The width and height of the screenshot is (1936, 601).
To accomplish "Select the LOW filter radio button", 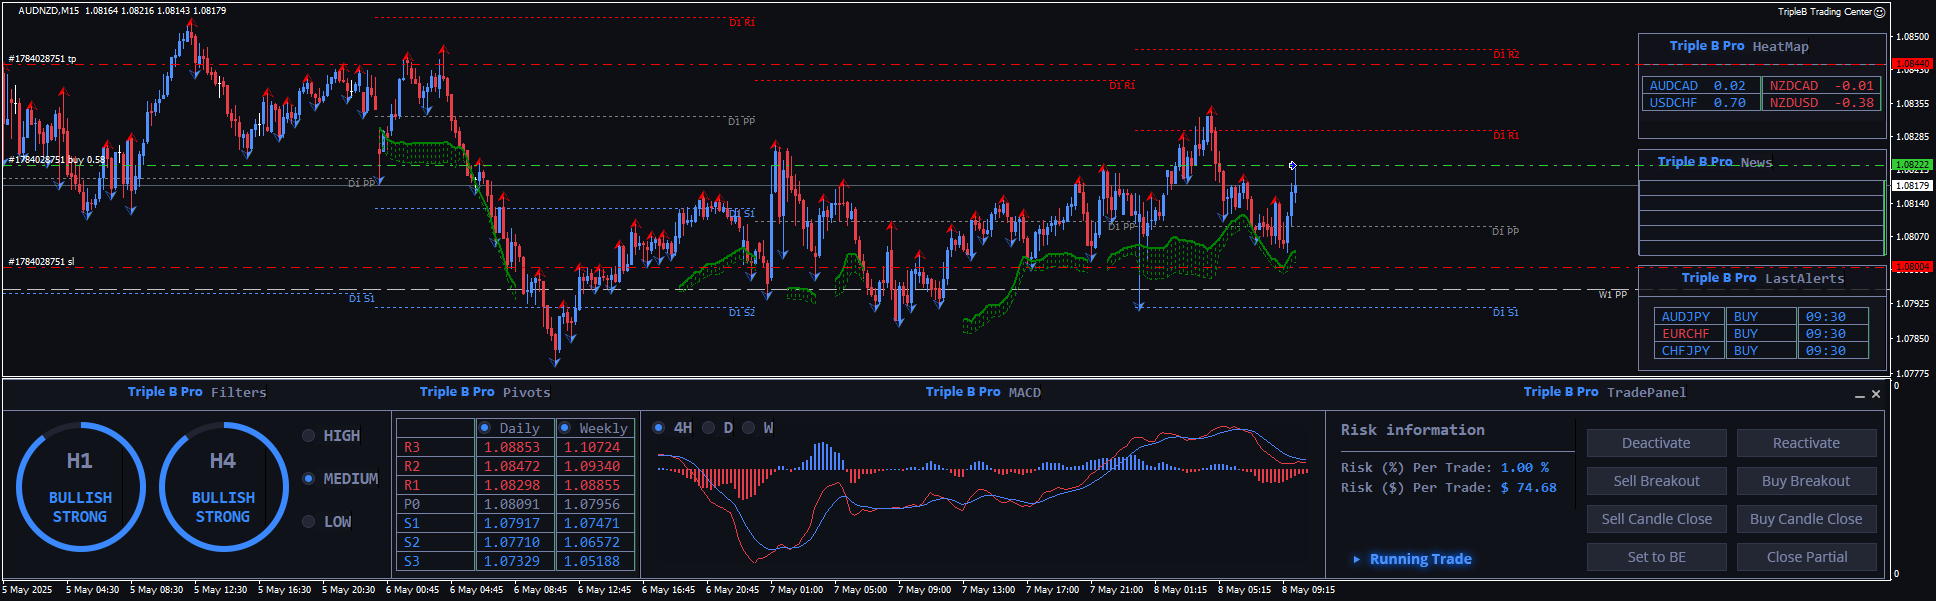I will [x=309, y=522].
